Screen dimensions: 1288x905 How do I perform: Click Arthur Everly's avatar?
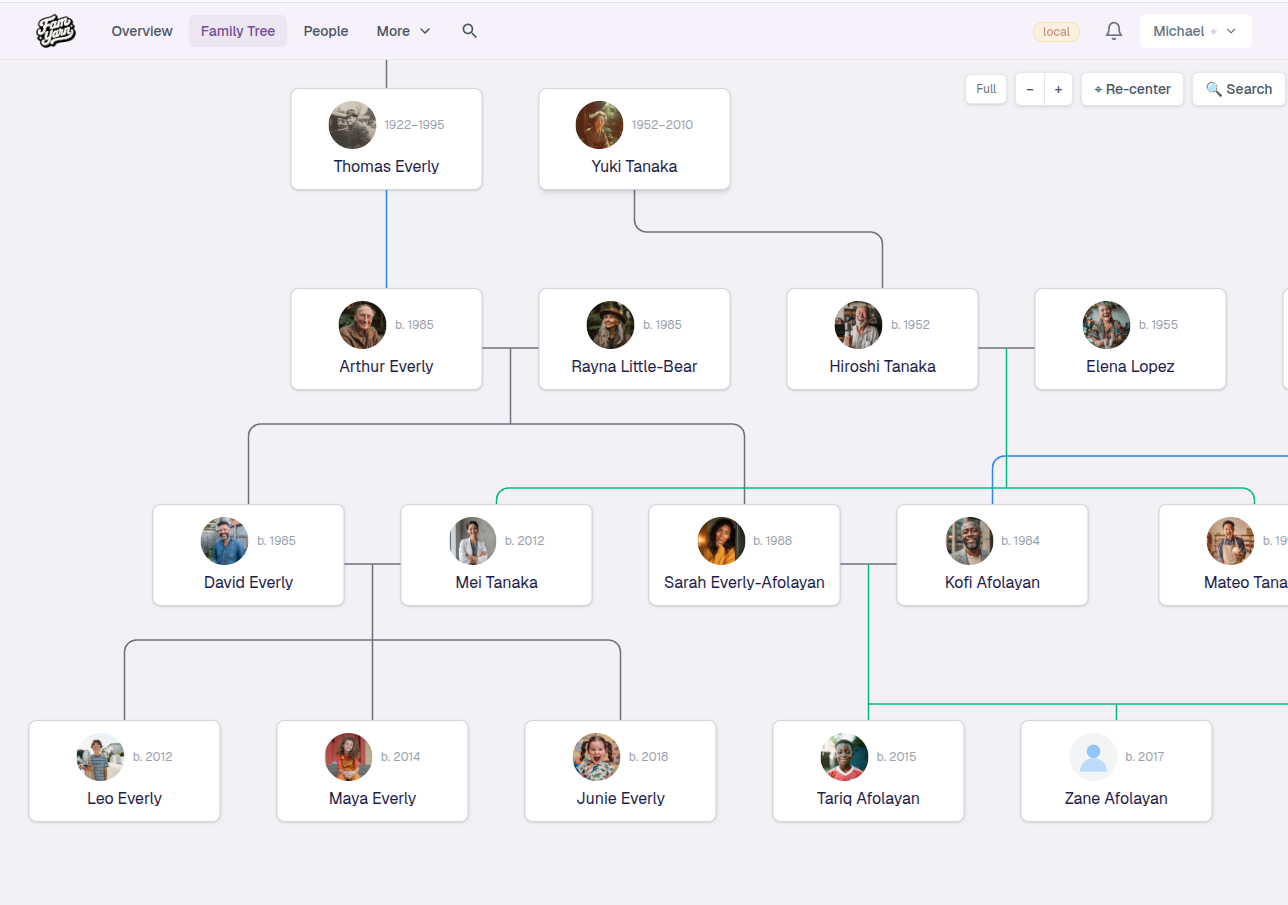(363, 325)
